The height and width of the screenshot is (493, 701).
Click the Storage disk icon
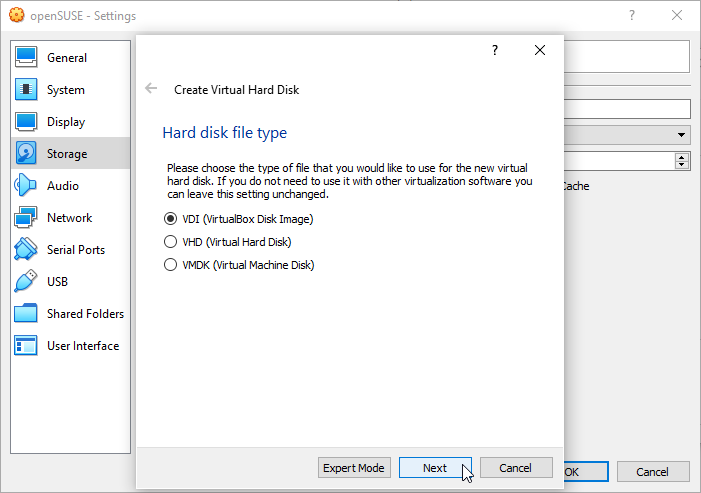(27, 154)
